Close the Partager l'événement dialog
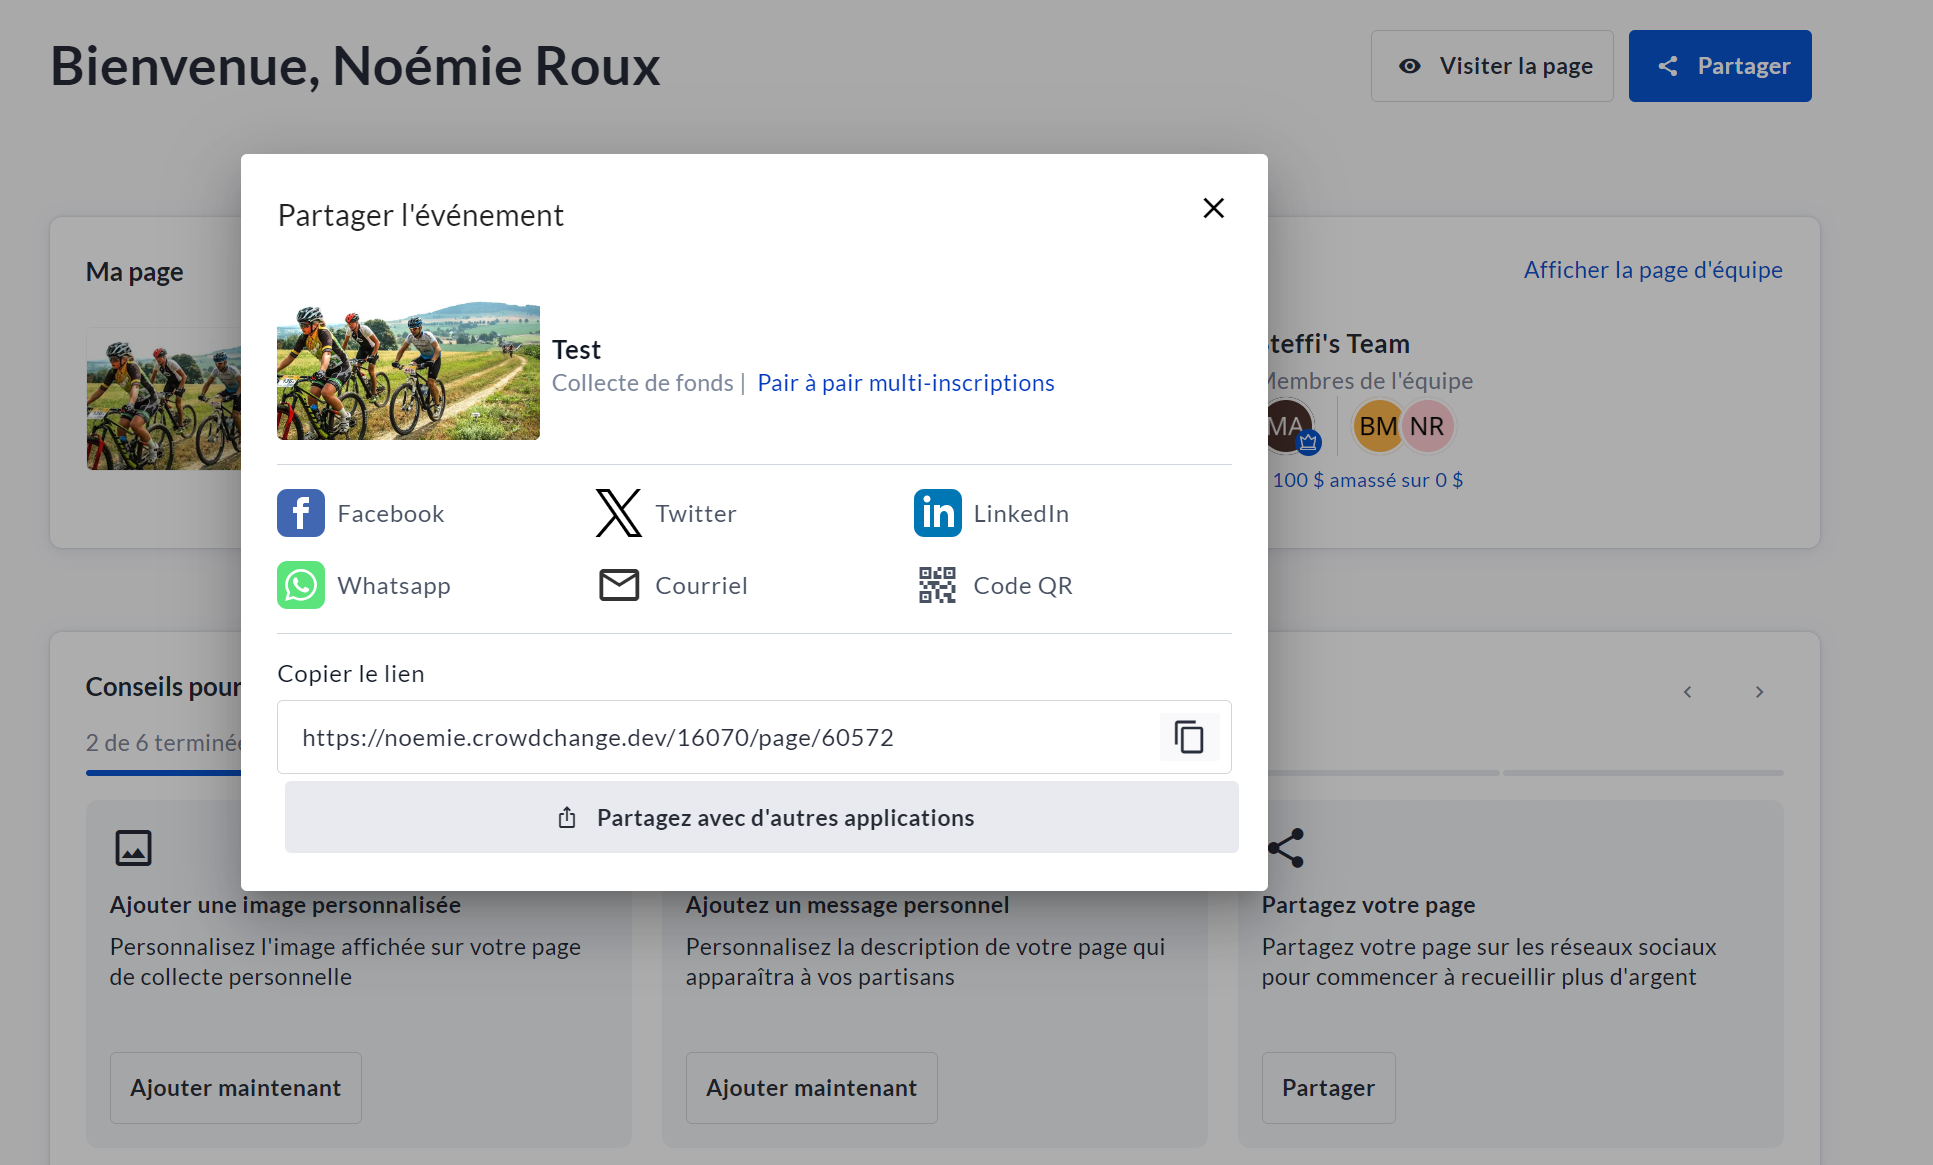Image resolution: width=1933 pixels, height=1165 pixels. click(1213, 208)
